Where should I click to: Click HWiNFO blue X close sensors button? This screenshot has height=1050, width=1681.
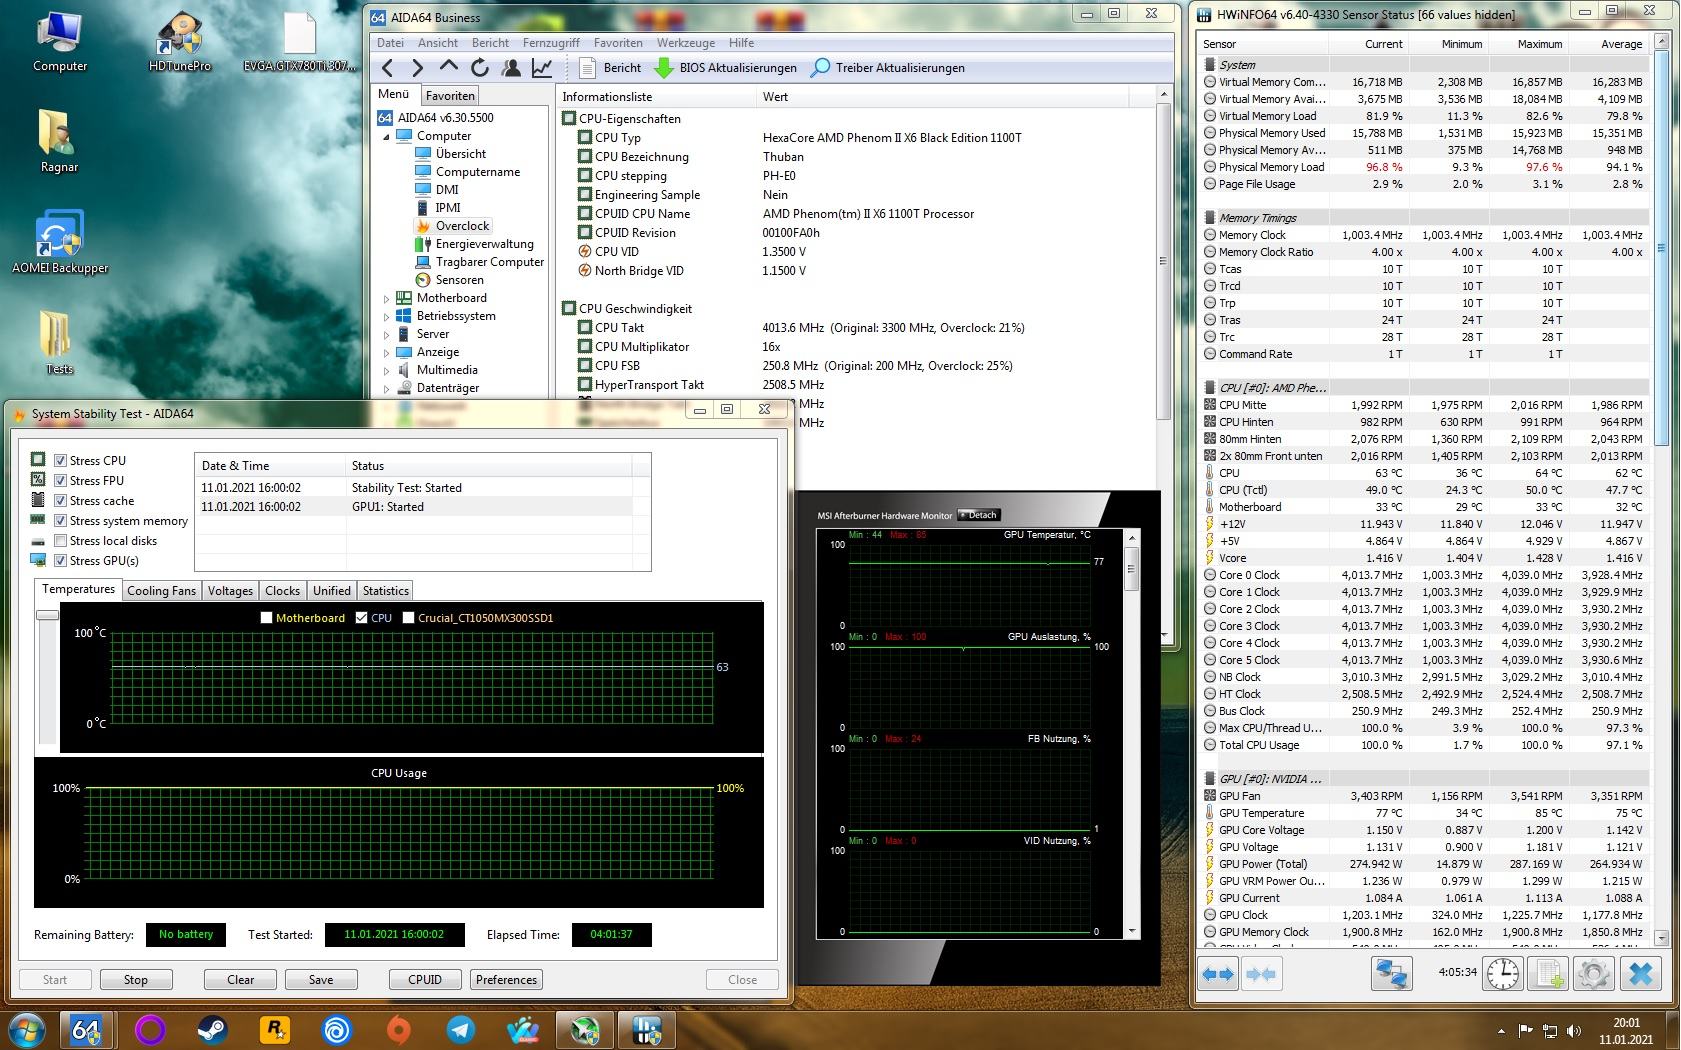[1641, 973]
